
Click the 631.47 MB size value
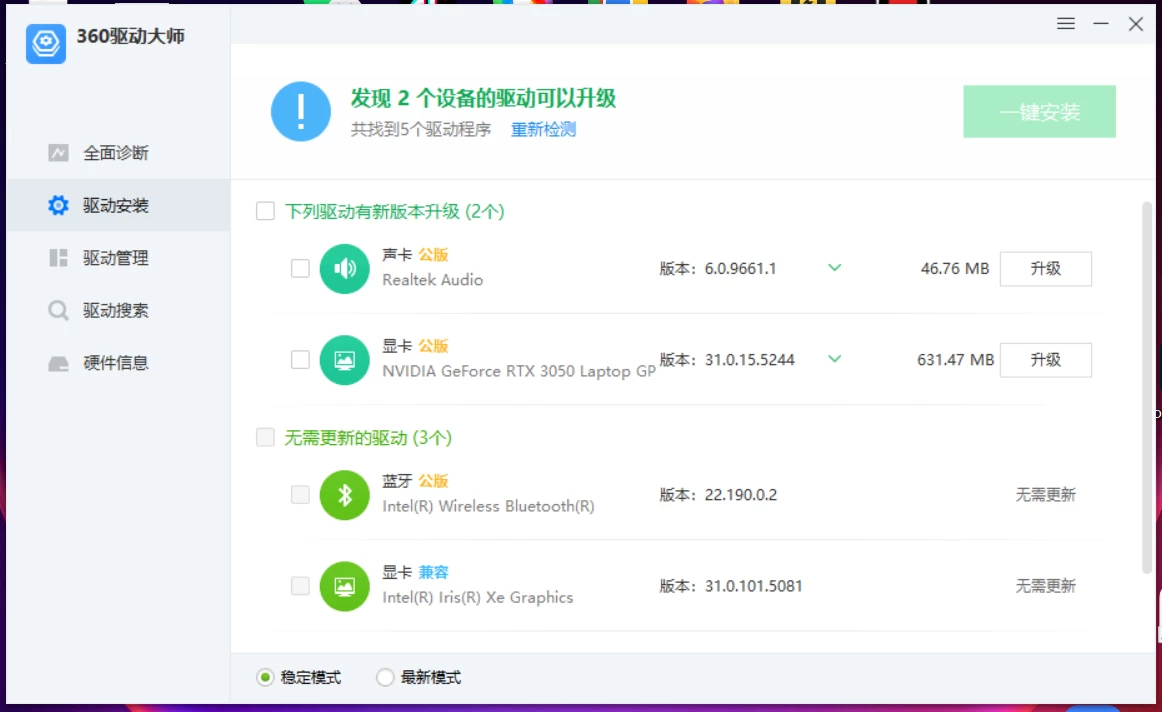pos(955,359)
